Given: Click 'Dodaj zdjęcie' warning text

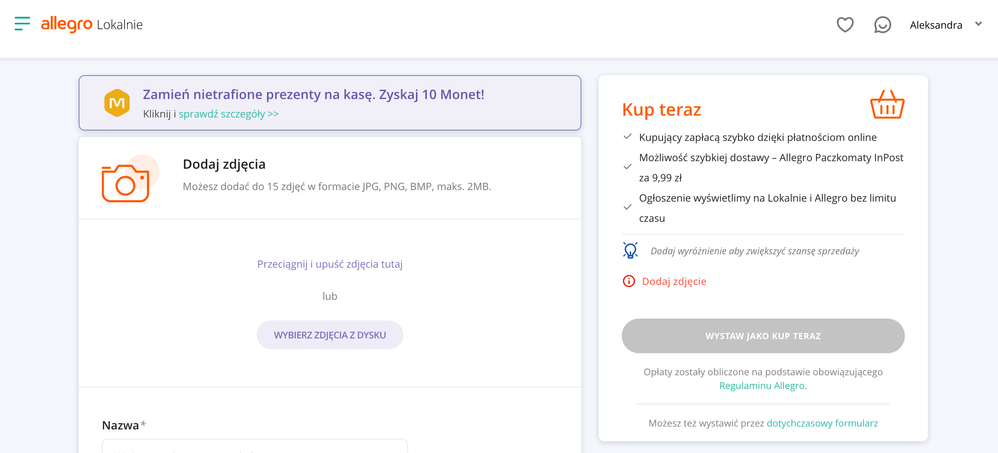Looking at the screenshot, I should coord(674,281).
